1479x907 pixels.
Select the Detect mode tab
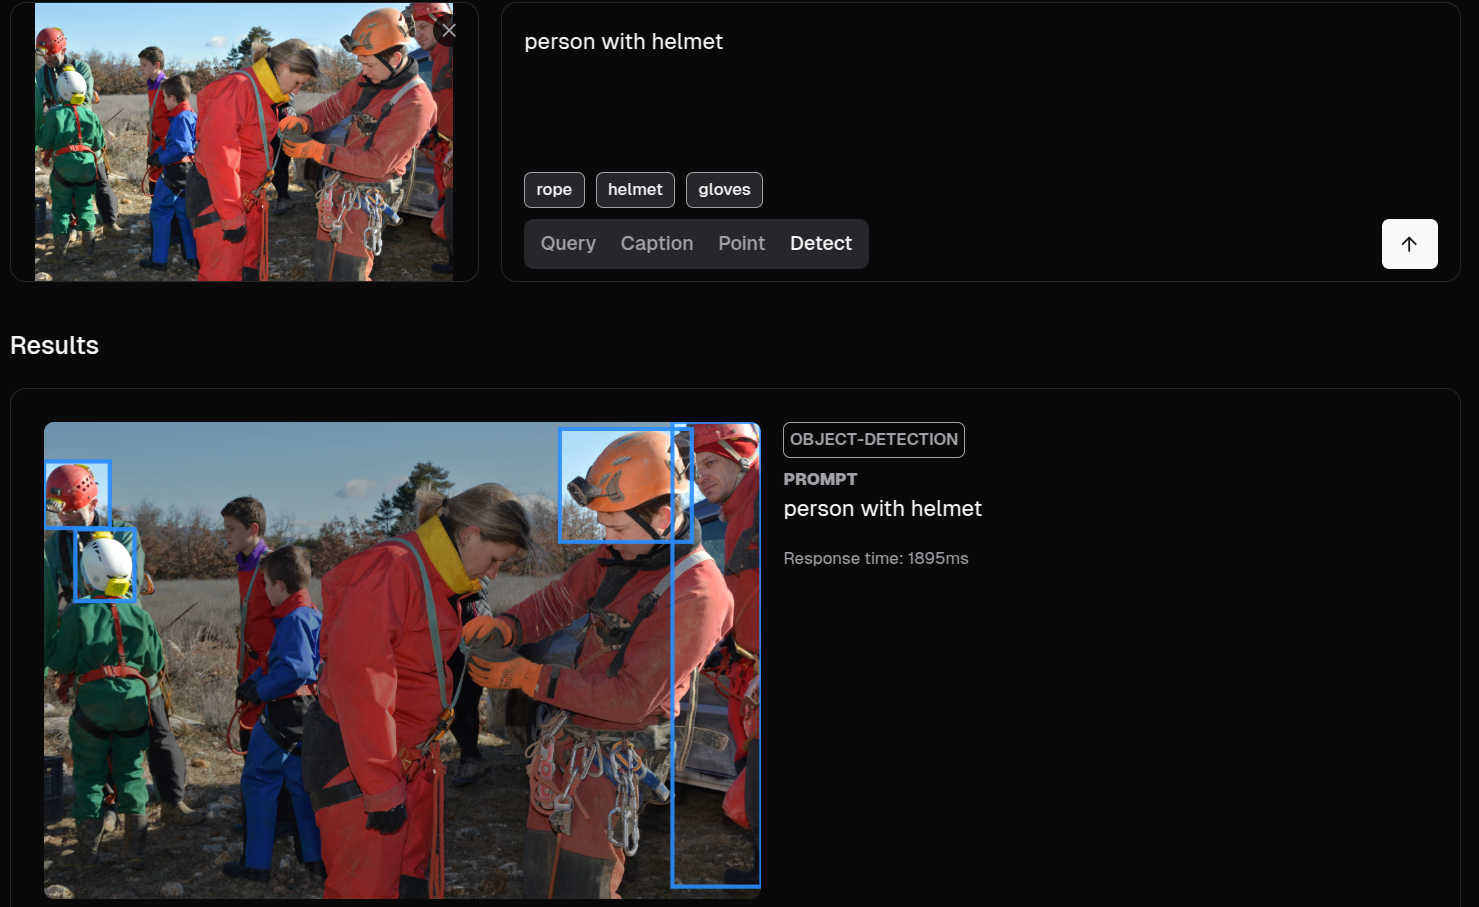tap(820, 244)
